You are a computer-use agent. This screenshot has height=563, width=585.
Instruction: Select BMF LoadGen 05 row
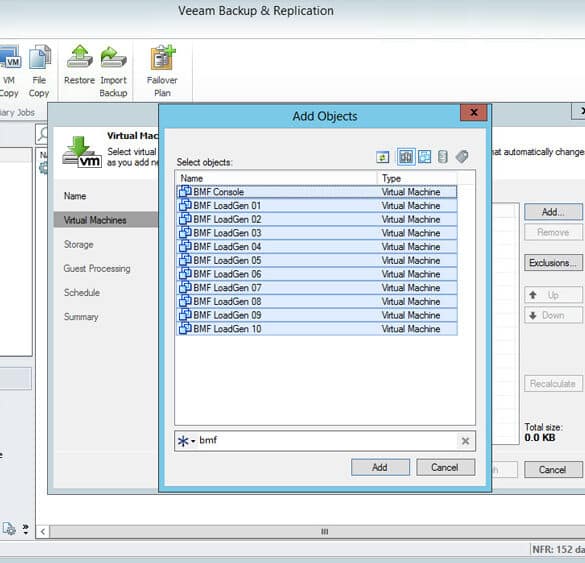(x=317, y=260)
